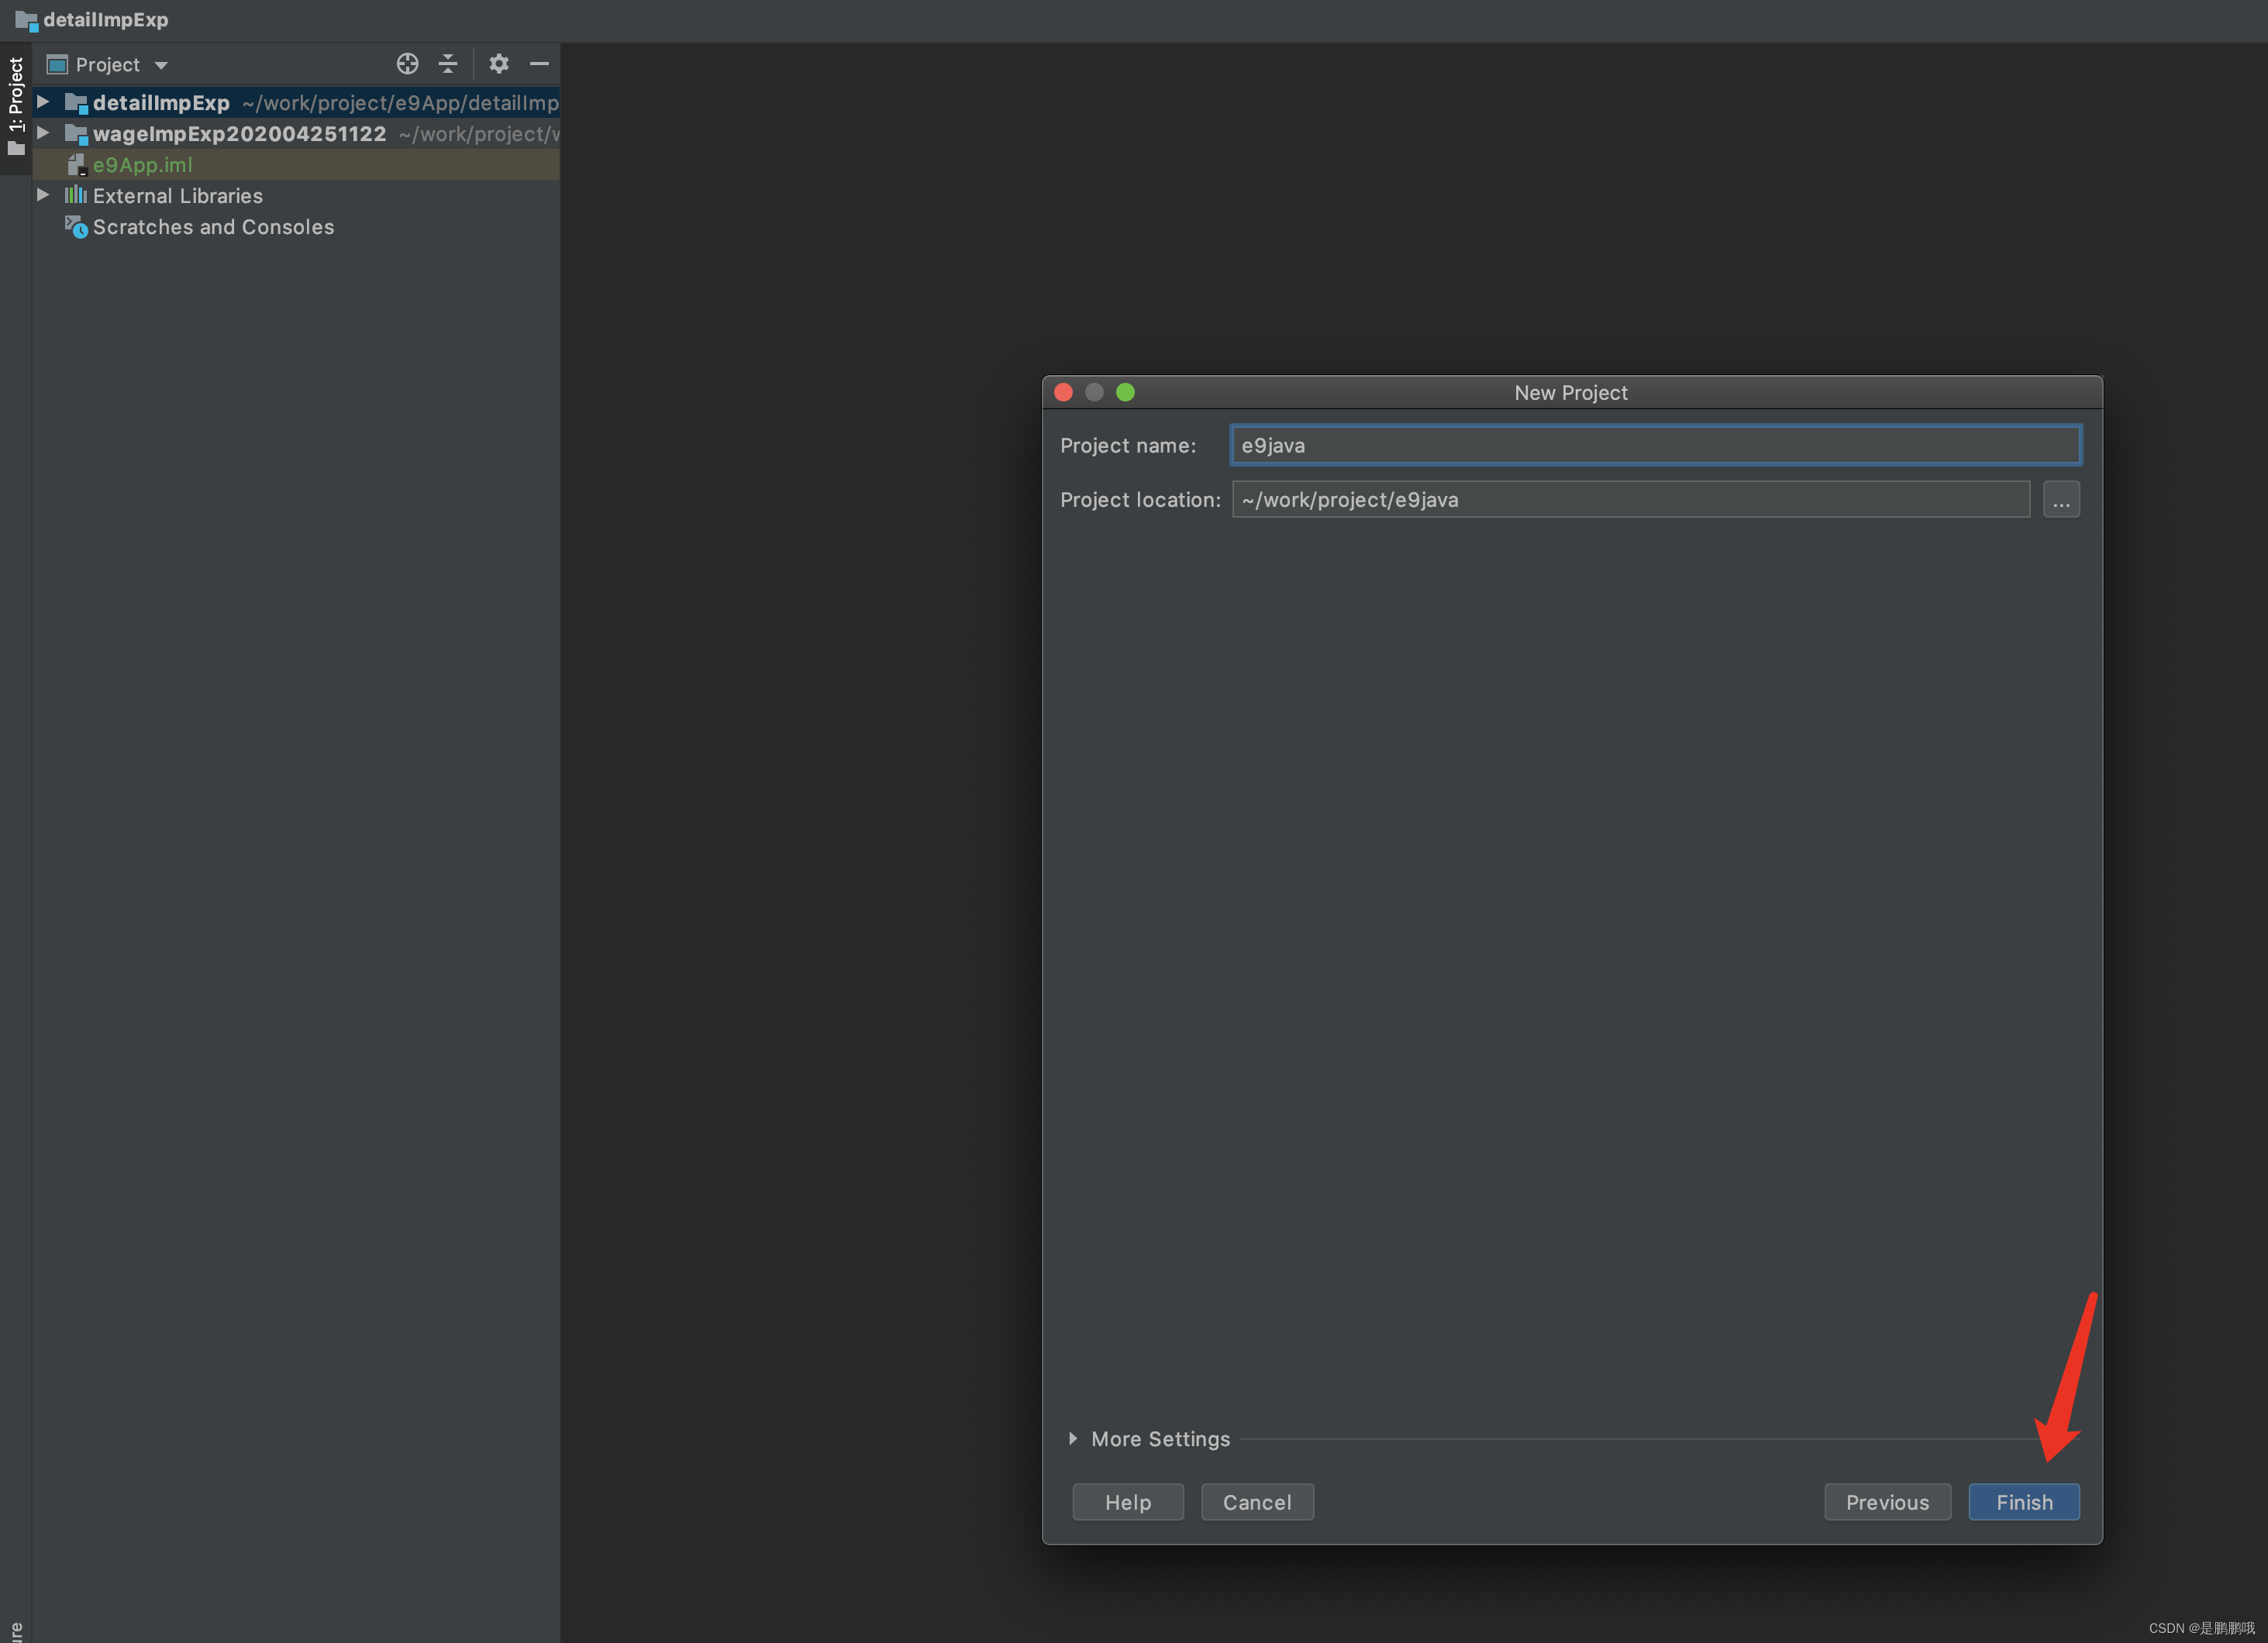Click the Project location input field
Screen dimensions: 2268x1643
(1629, 498)
